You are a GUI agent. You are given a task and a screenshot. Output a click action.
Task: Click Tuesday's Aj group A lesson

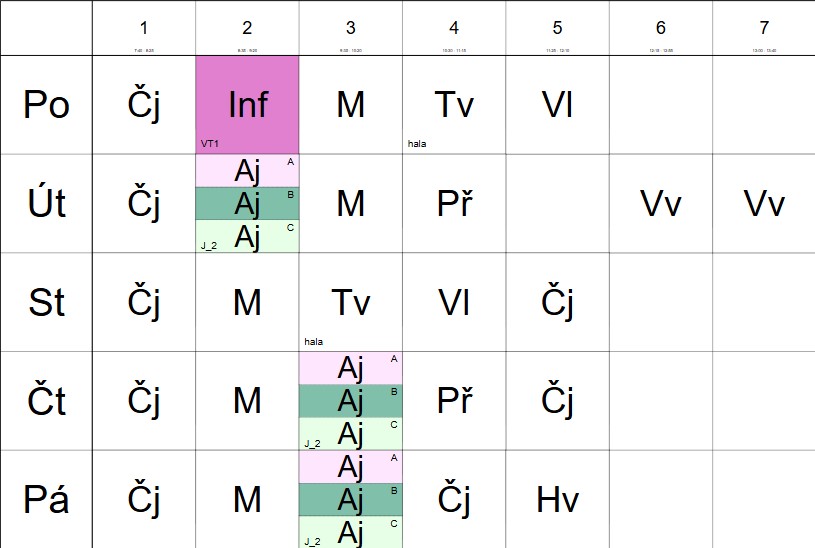(x=247, y=171)
